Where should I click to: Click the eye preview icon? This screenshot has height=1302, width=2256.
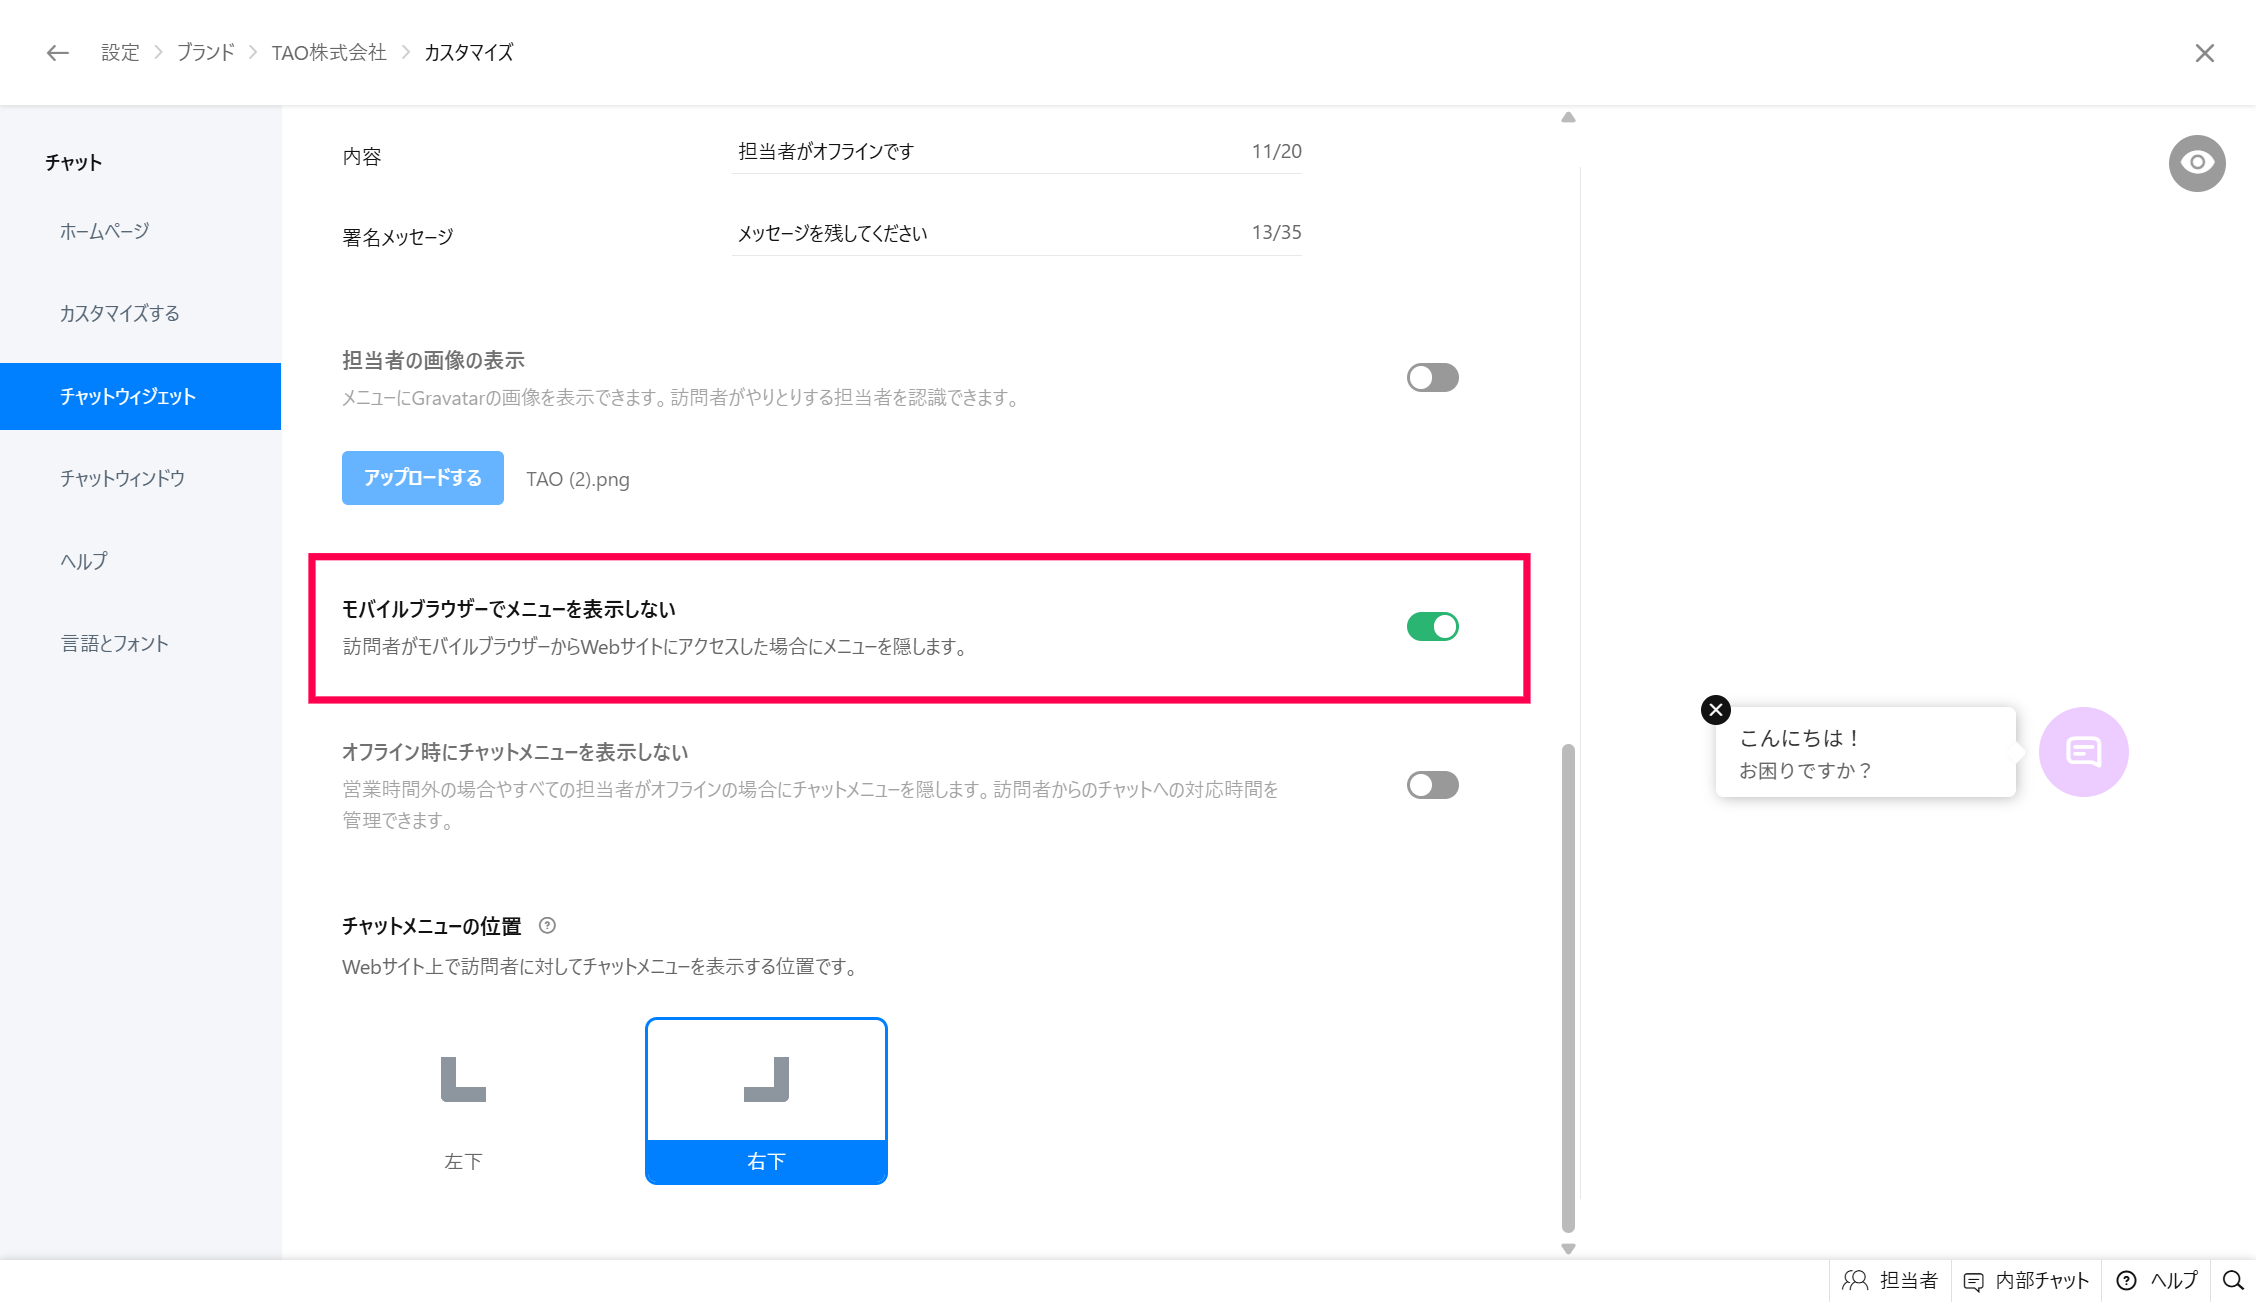tap(2196, 163)
